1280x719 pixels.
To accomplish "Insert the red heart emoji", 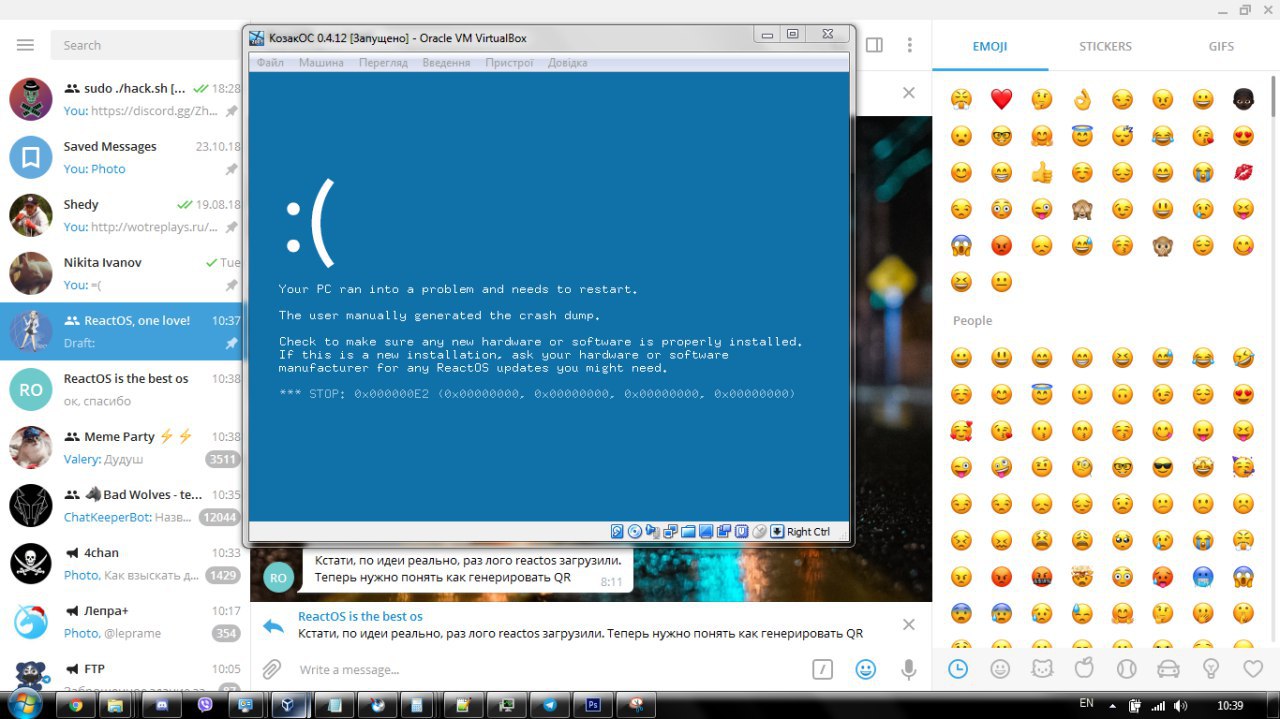I will pyautogui.click(x=1001, y=99).
